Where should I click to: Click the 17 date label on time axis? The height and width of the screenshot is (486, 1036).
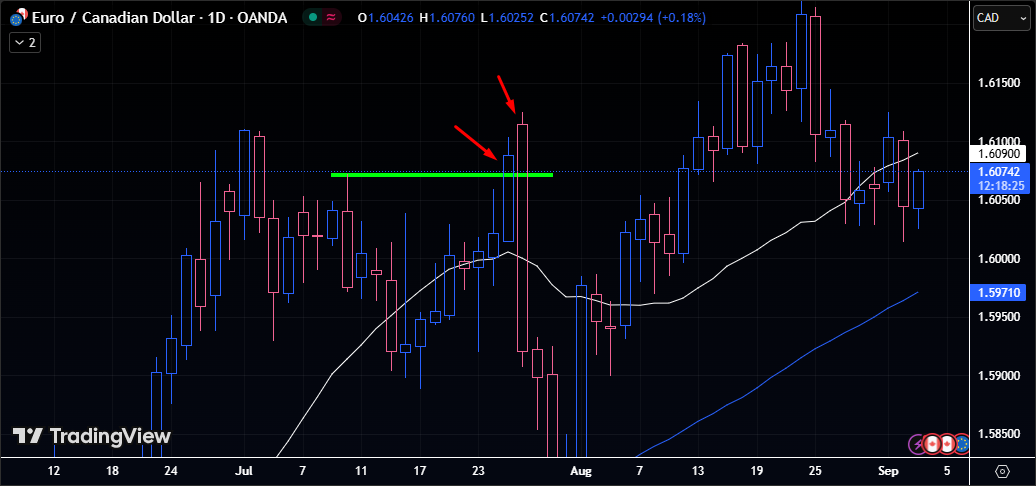coord(420,471)
